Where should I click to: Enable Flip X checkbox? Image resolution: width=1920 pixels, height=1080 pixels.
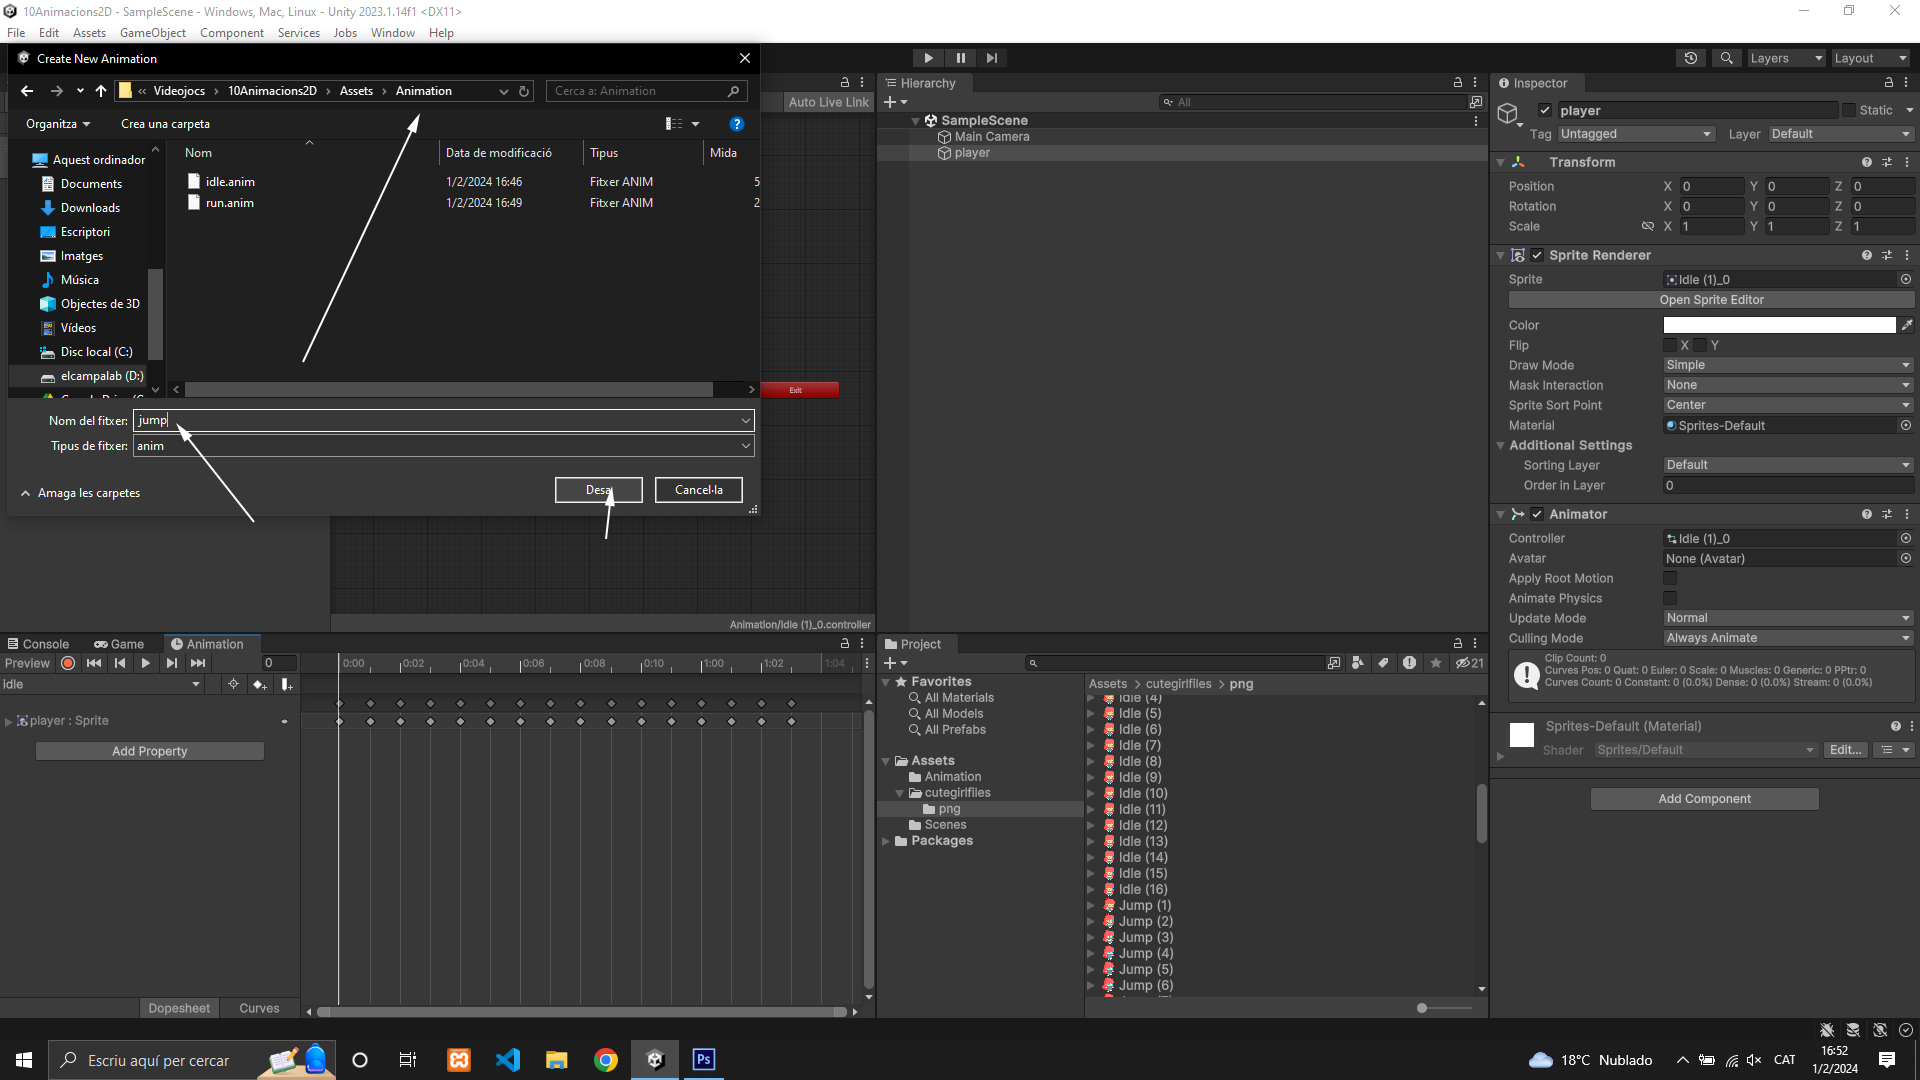click(1670, 345)
